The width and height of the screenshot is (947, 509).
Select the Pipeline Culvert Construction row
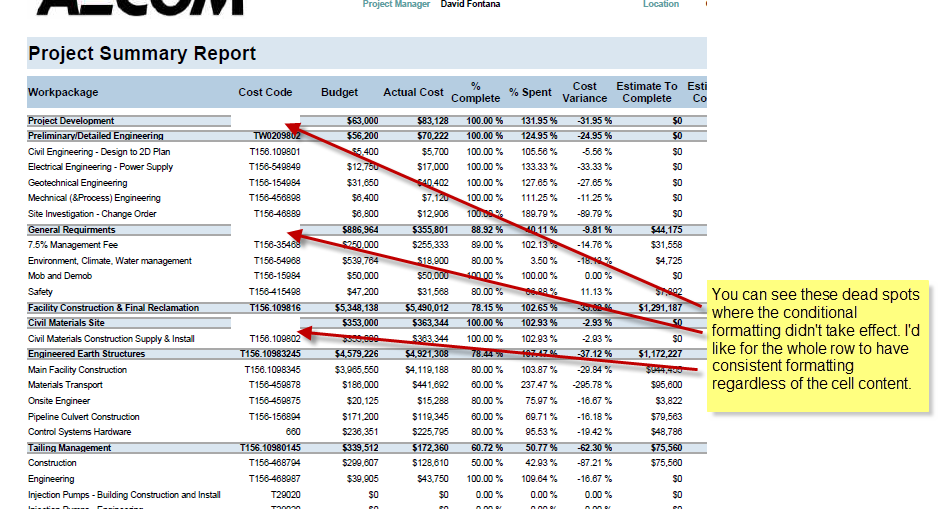point(83,417)
